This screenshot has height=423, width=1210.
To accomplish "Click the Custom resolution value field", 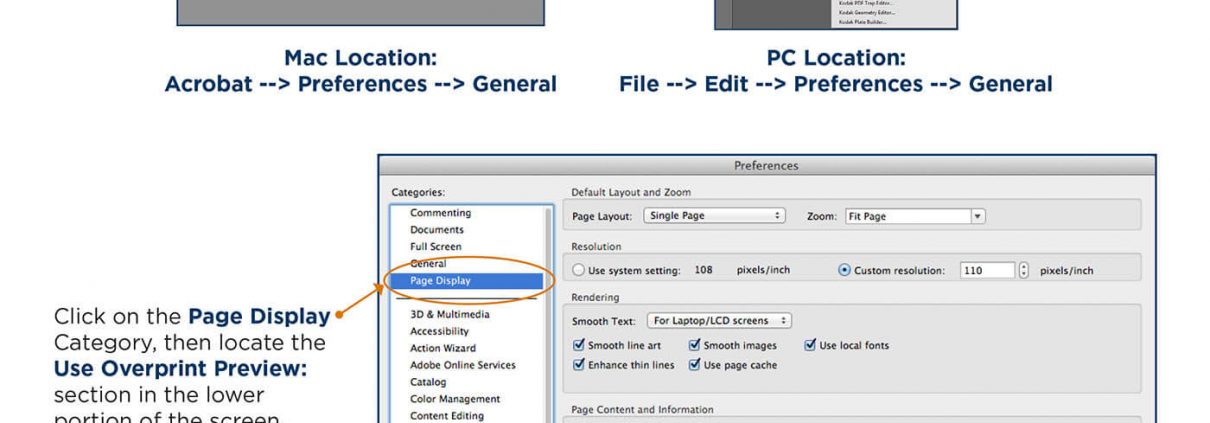I will tap(987, 270).
